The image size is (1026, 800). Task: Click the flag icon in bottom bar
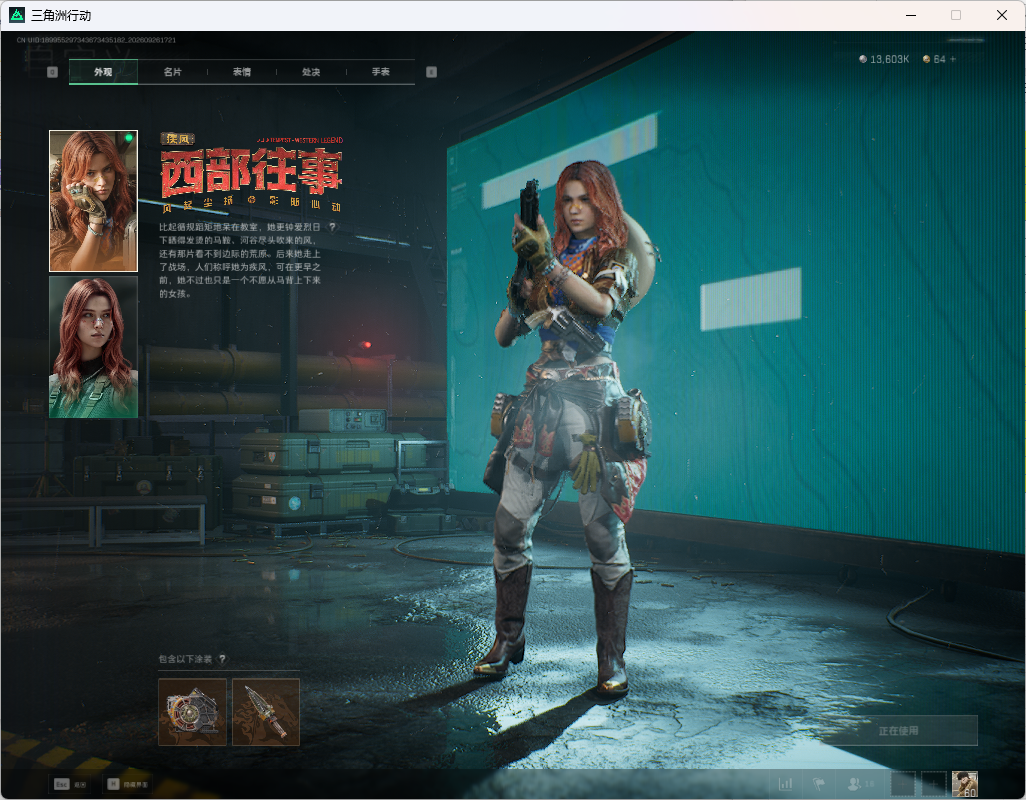pos(819,783)
